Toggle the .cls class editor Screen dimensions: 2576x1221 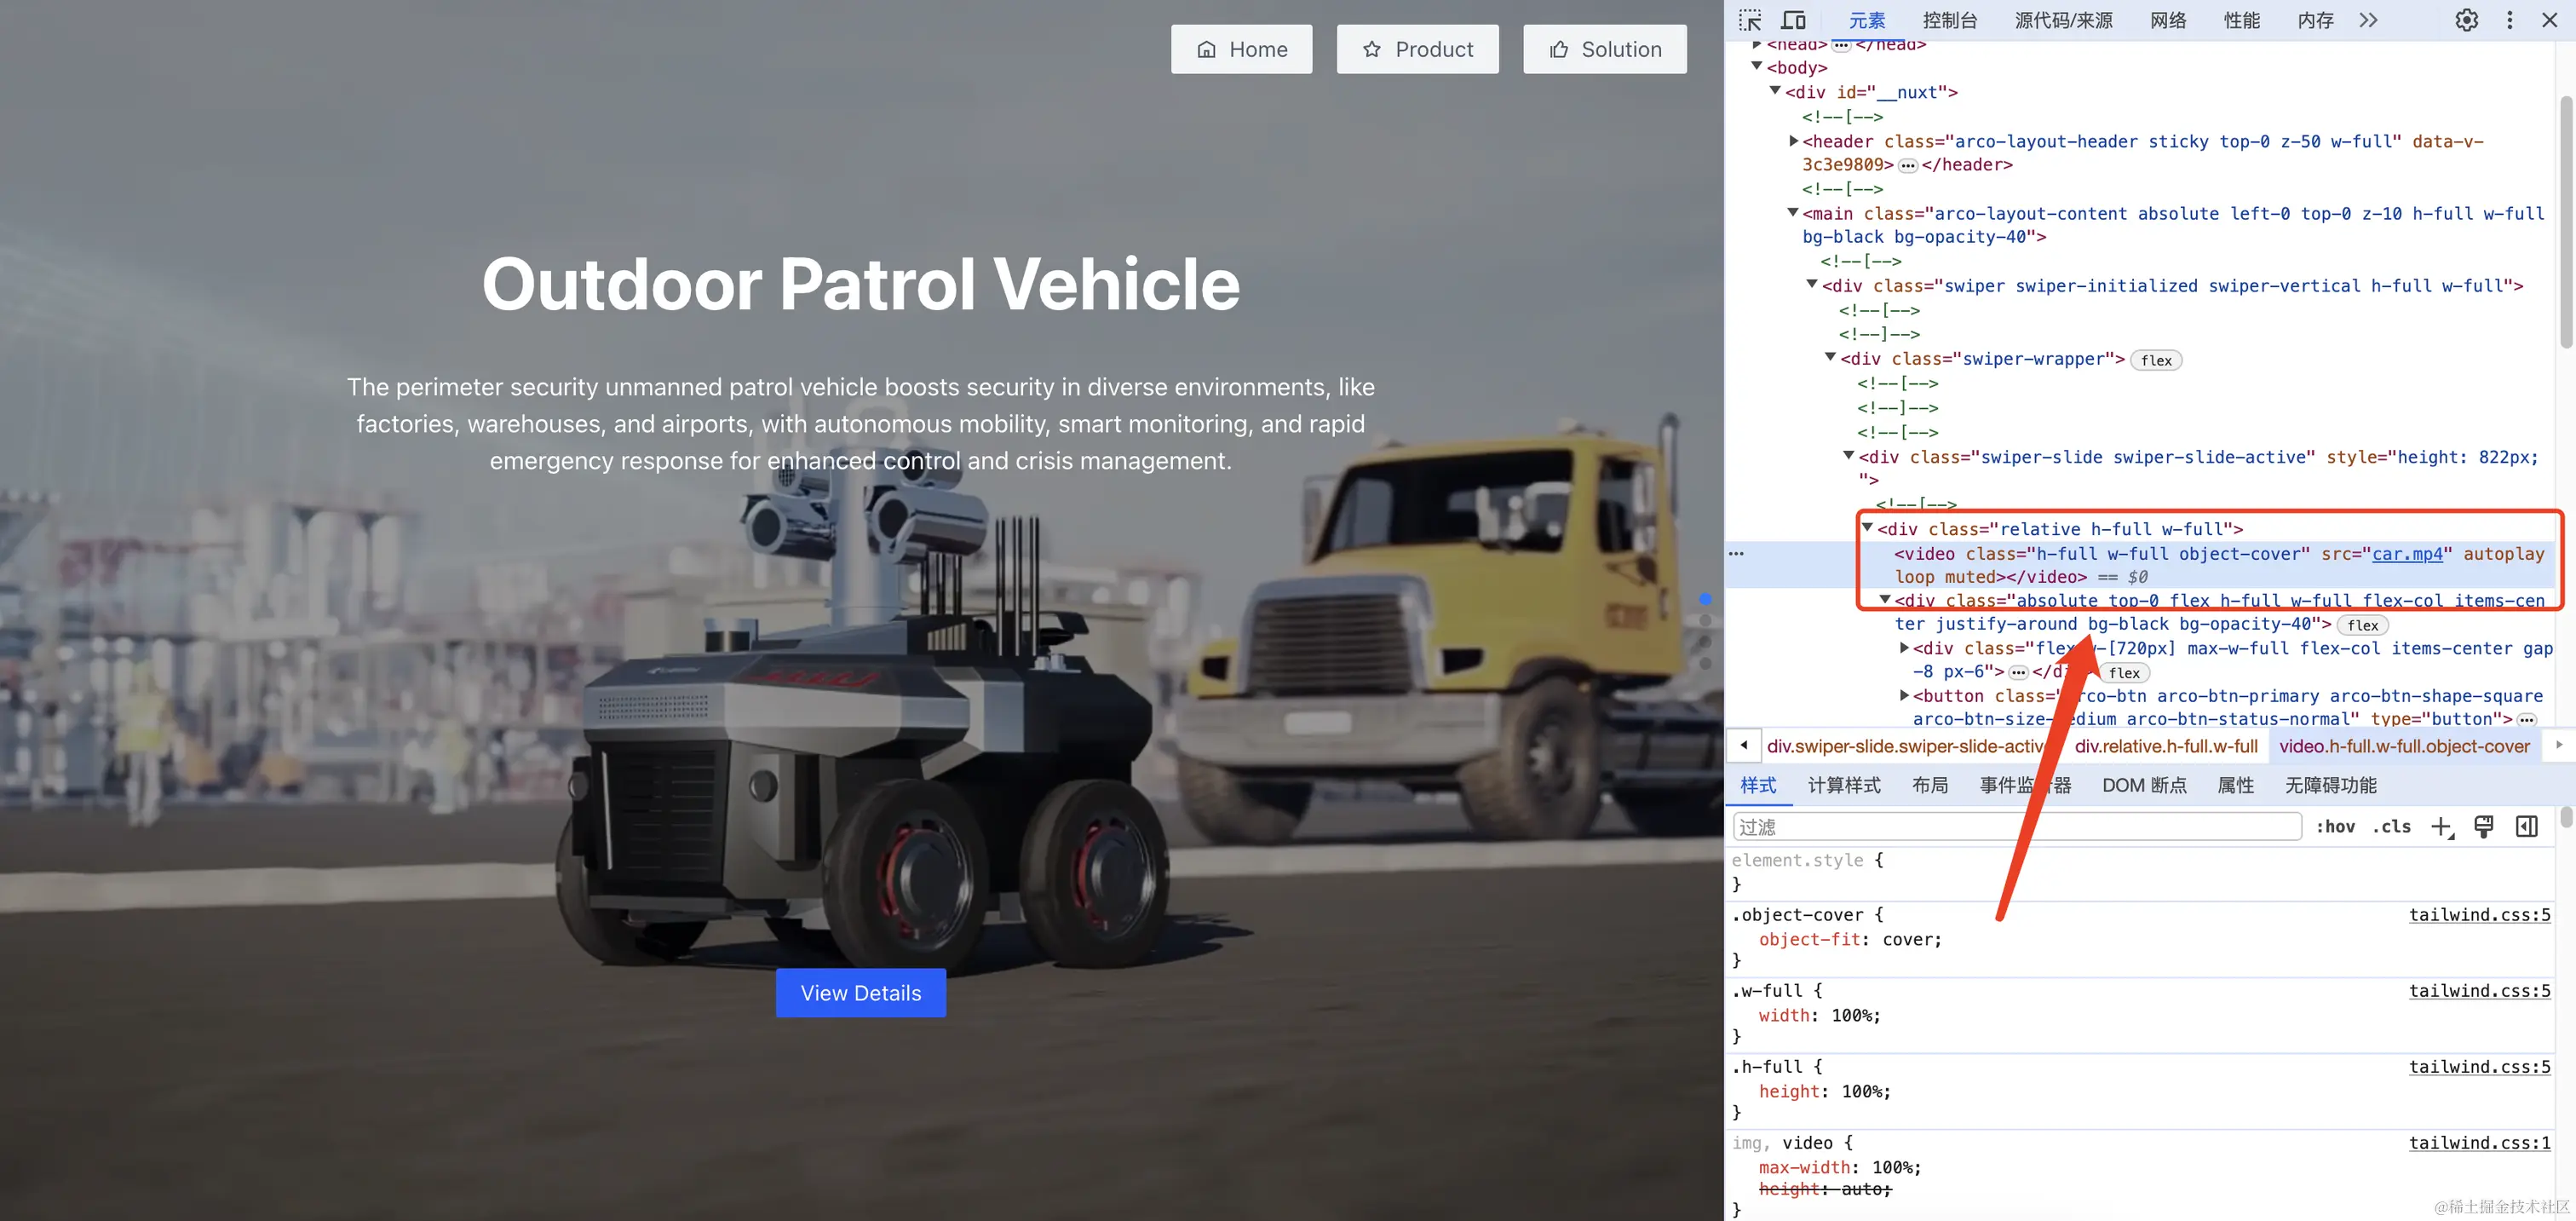tap(2392, 827)
